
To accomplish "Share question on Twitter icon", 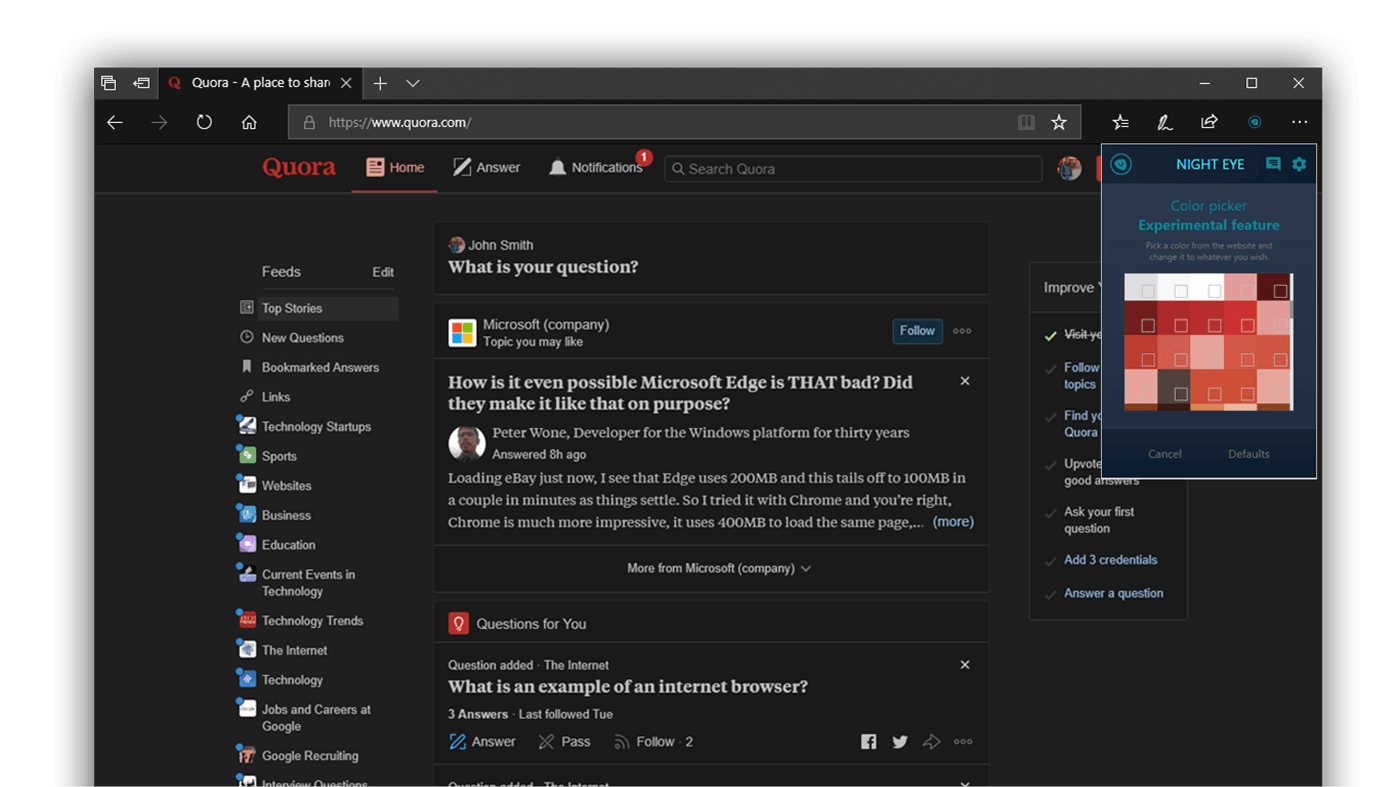I will pos(900,742).
